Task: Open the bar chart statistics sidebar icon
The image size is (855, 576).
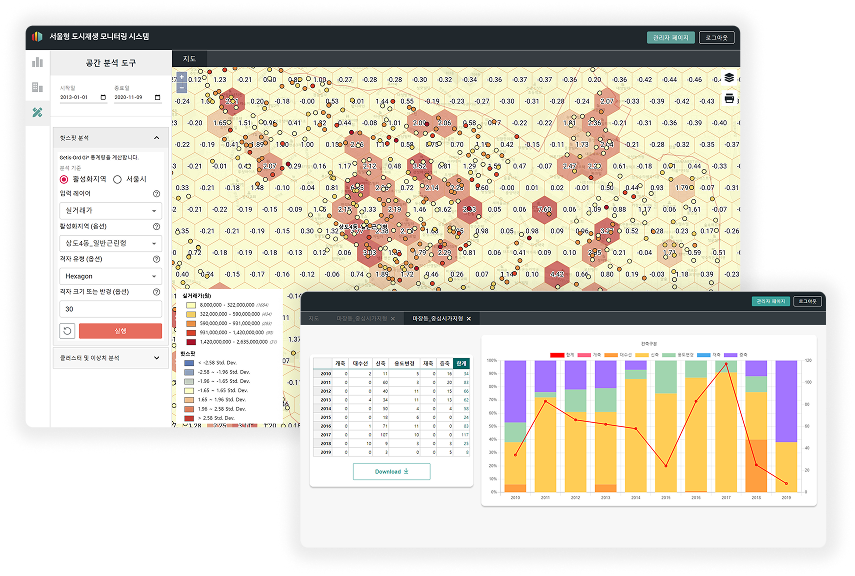Action: tap(38, 62)
